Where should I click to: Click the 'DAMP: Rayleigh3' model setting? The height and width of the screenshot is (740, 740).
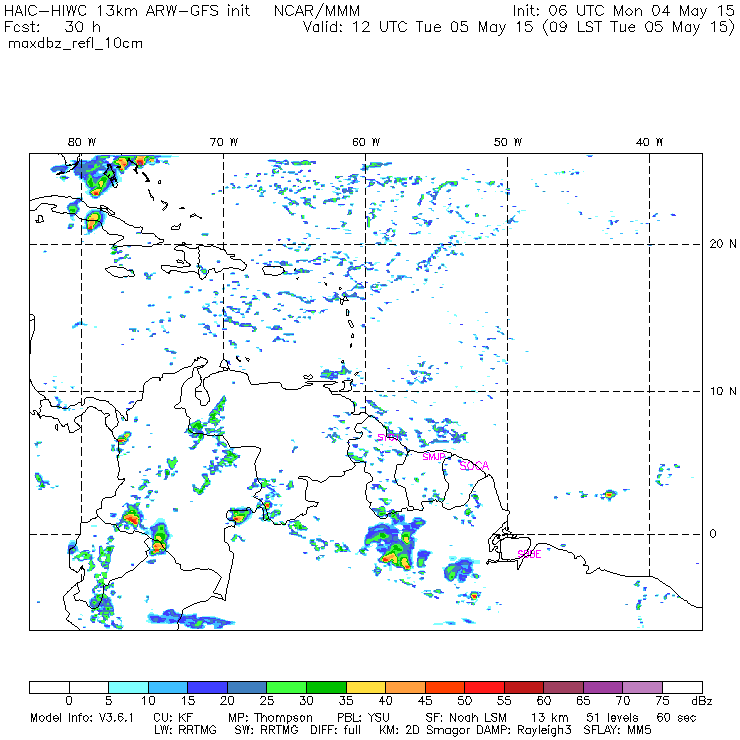pyautogui.click(x=526, y=730)
